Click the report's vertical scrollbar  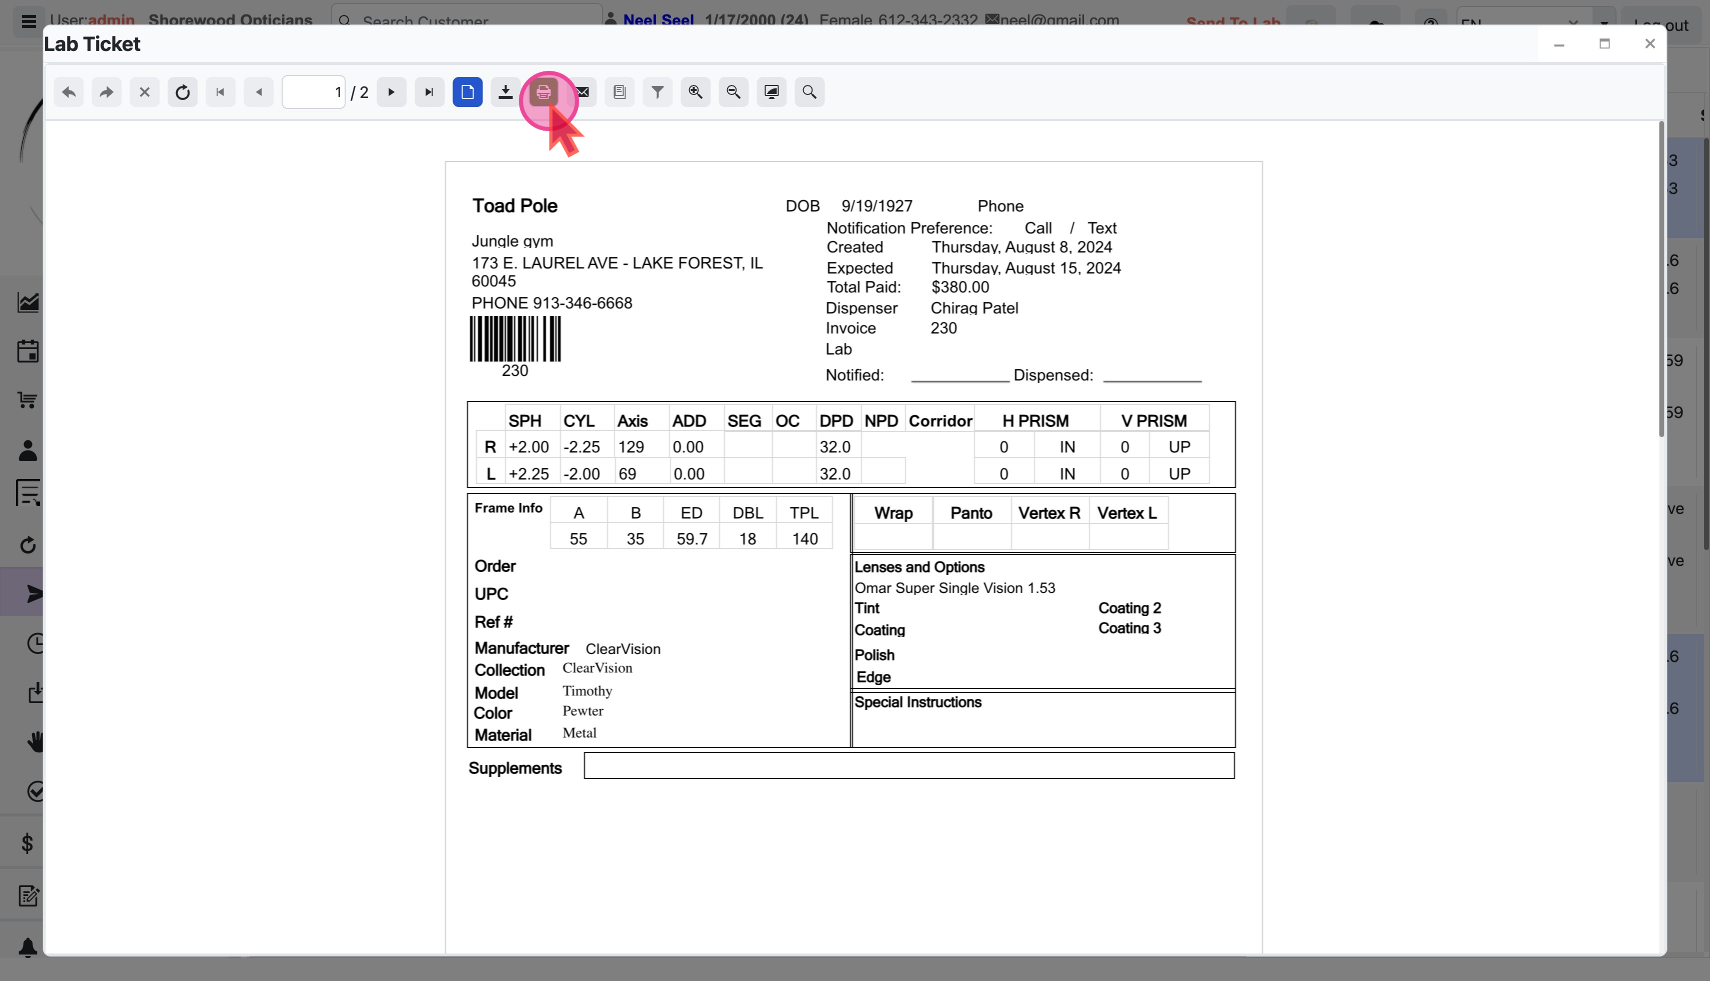1661,280
